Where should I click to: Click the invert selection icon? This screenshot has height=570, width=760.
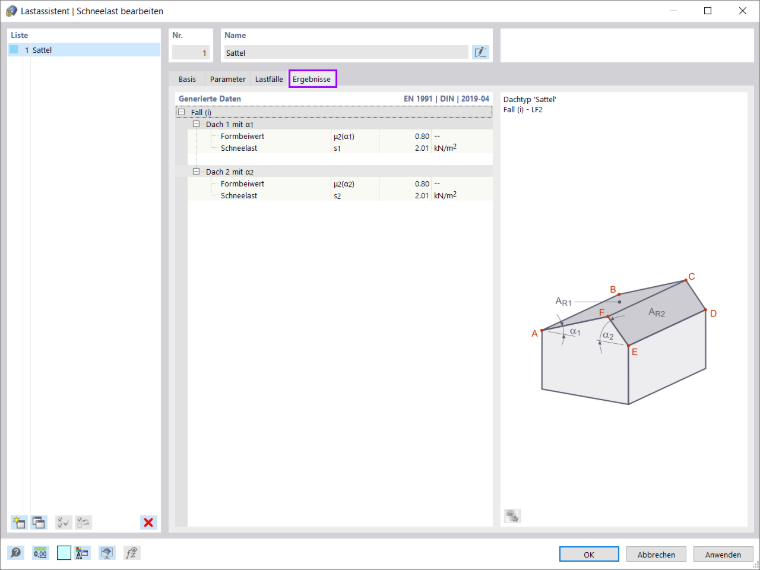pyautogui.click(x=83, y=522)
